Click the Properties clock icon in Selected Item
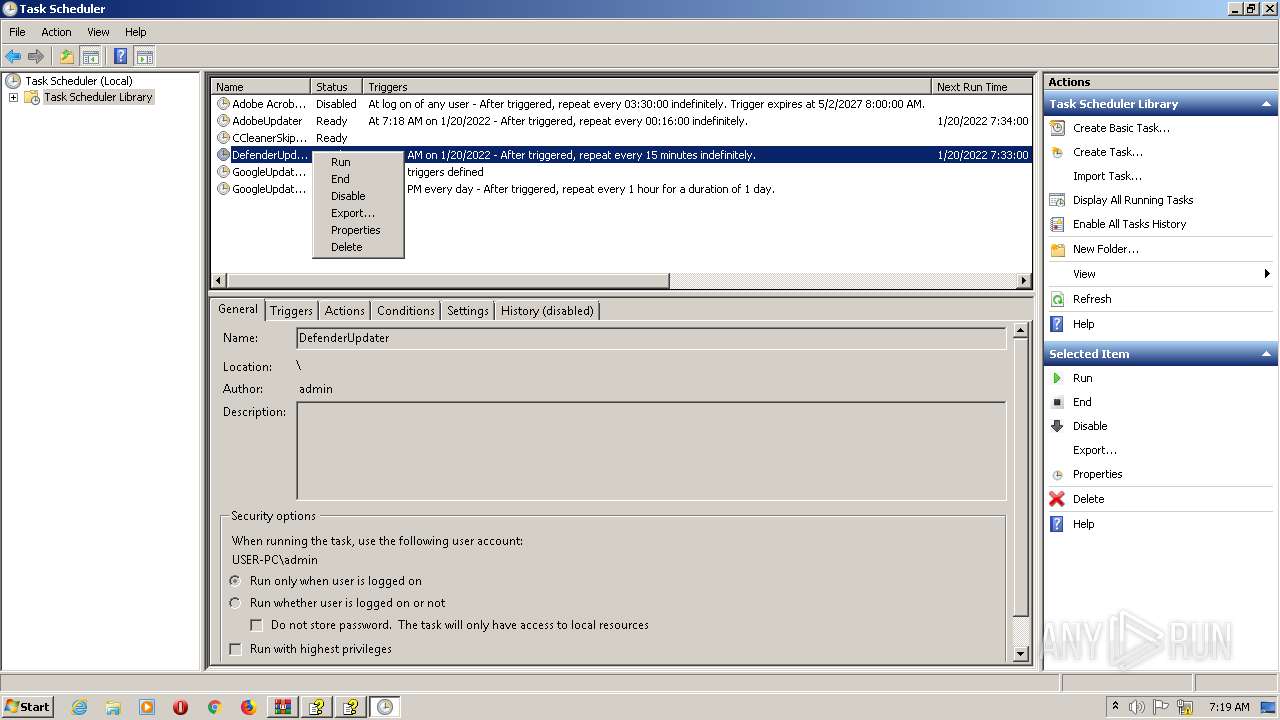 click(1057, 474)
